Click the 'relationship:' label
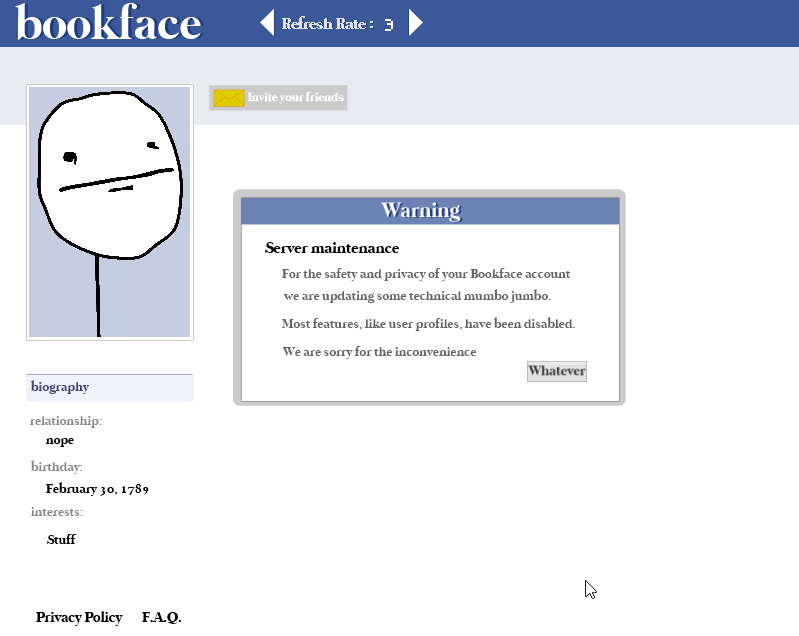Viewport: 799px width, 636px height. pyautogui.click(x=66, y=421)
